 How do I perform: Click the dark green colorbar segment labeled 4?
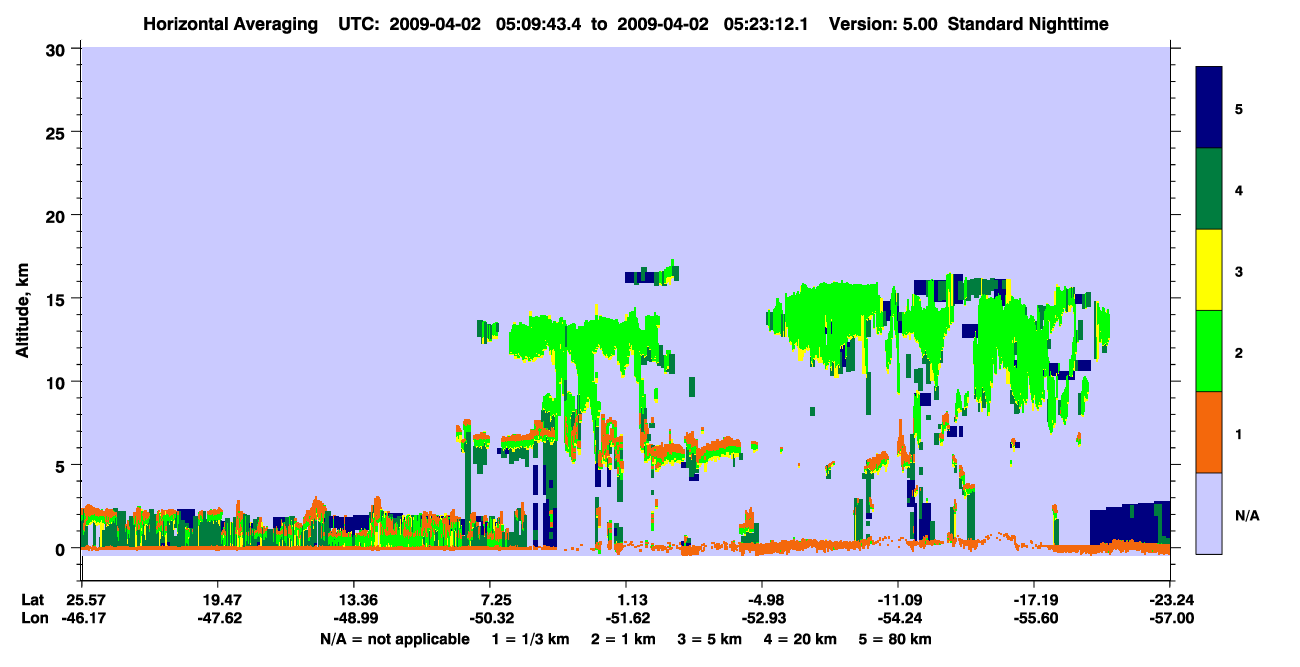click(x=1209, y=189)
